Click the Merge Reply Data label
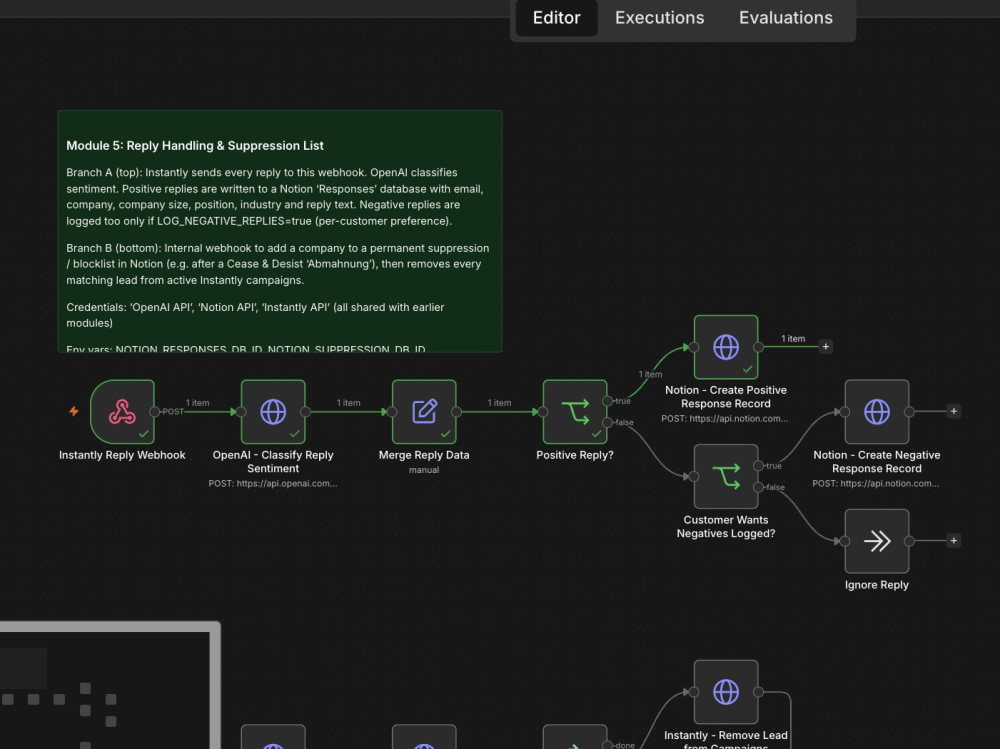This screenshot has width=1000, height=749. (x=424, y=455)
